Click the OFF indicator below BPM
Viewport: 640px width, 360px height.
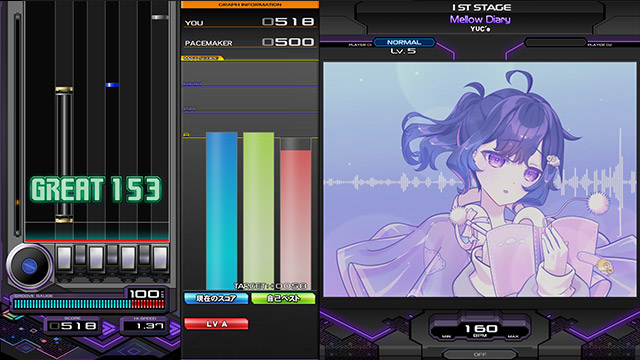(480, 354)
